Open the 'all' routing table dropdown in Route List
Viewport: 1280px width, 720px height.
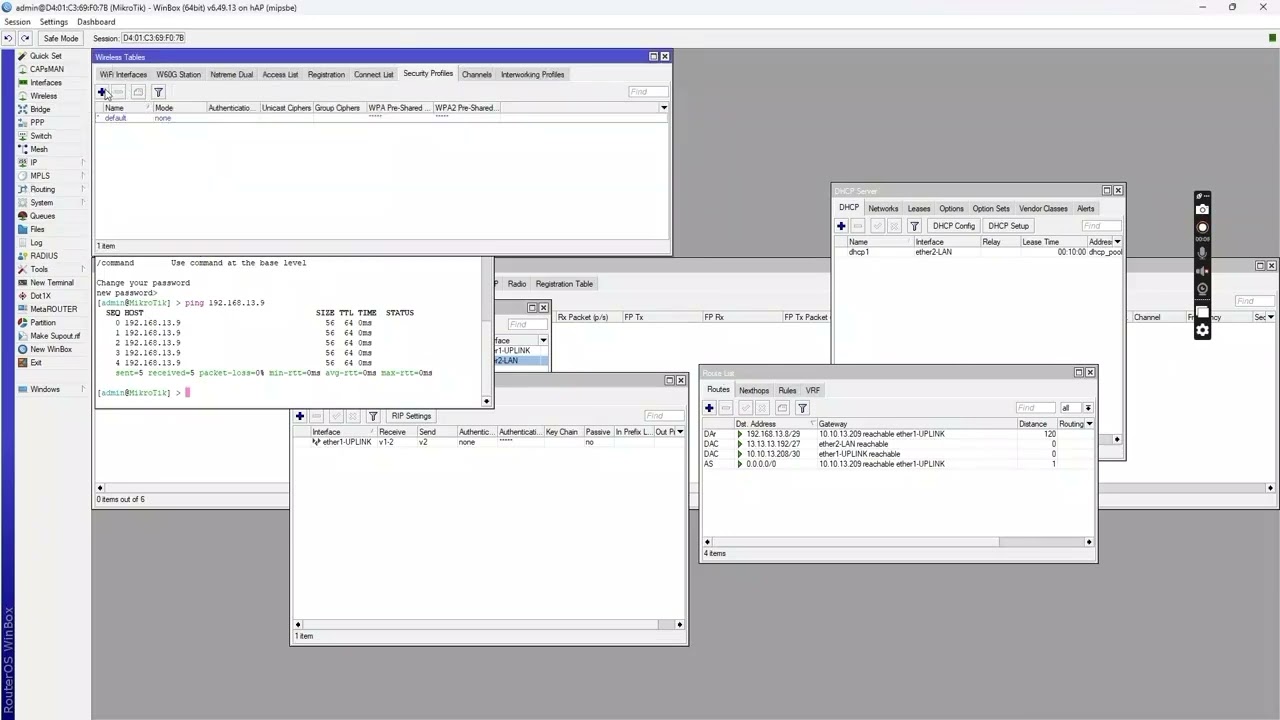click(x=1088, y=408)
